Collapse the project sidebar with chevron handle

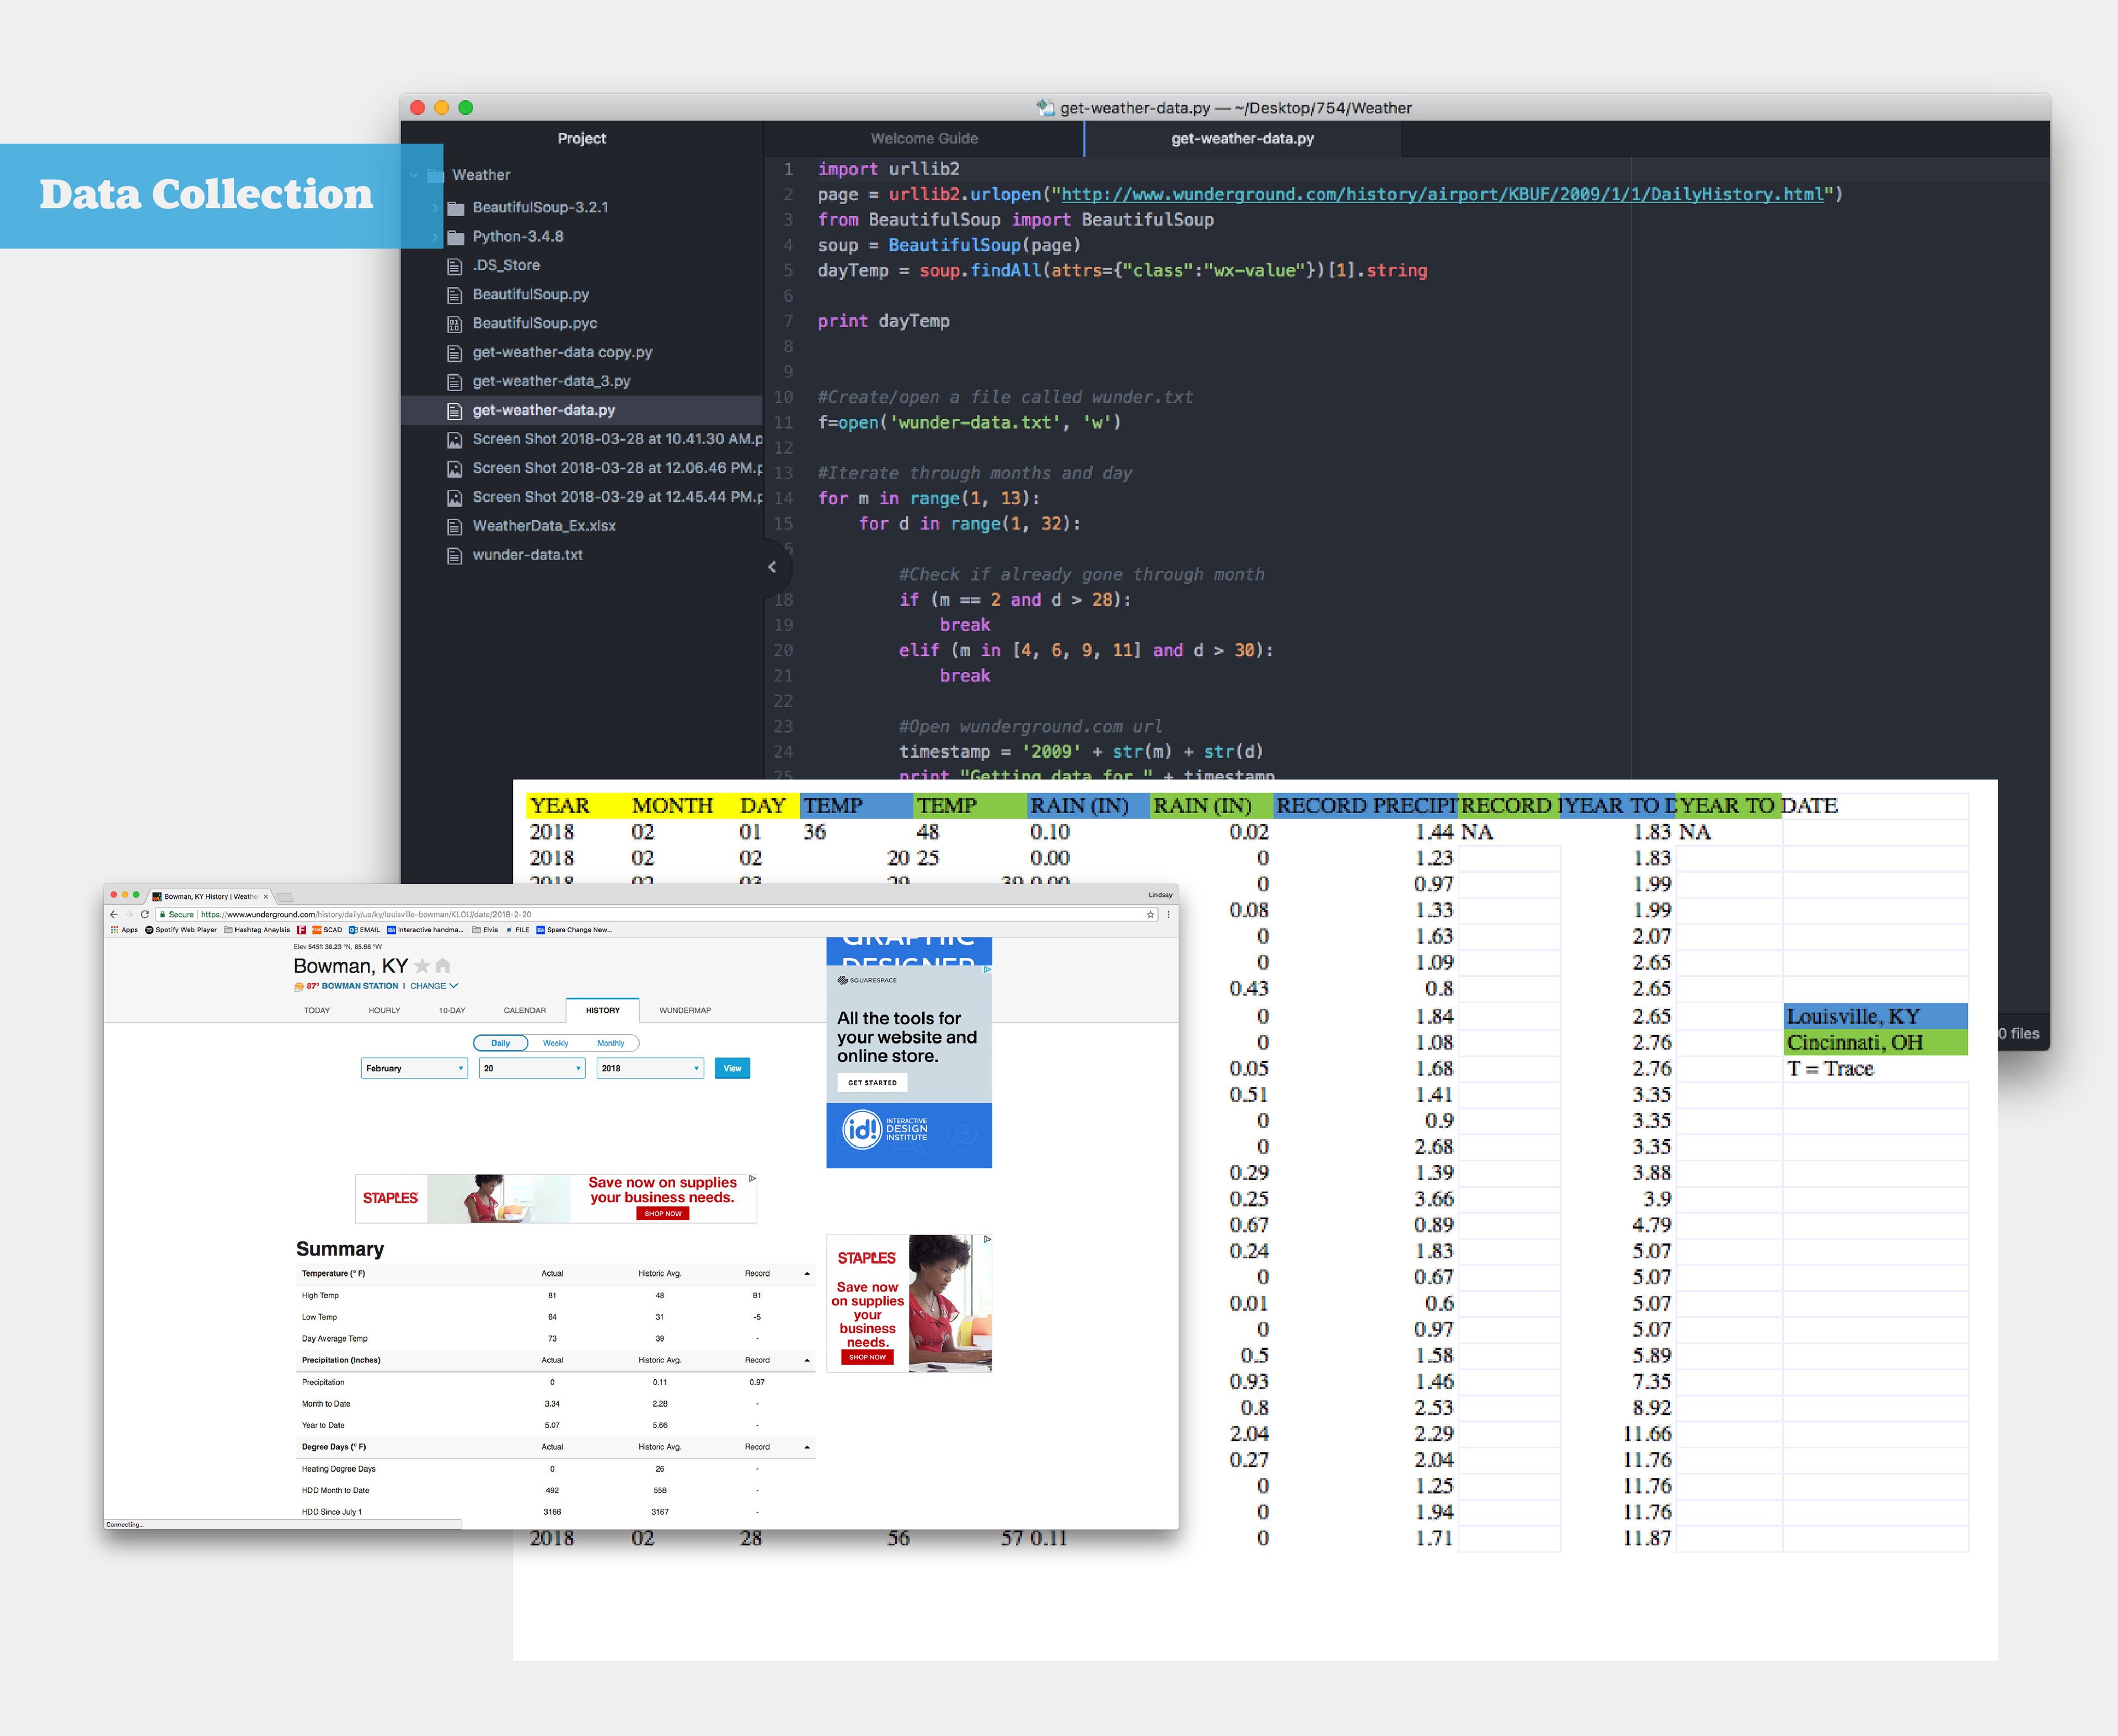point(772,567)
